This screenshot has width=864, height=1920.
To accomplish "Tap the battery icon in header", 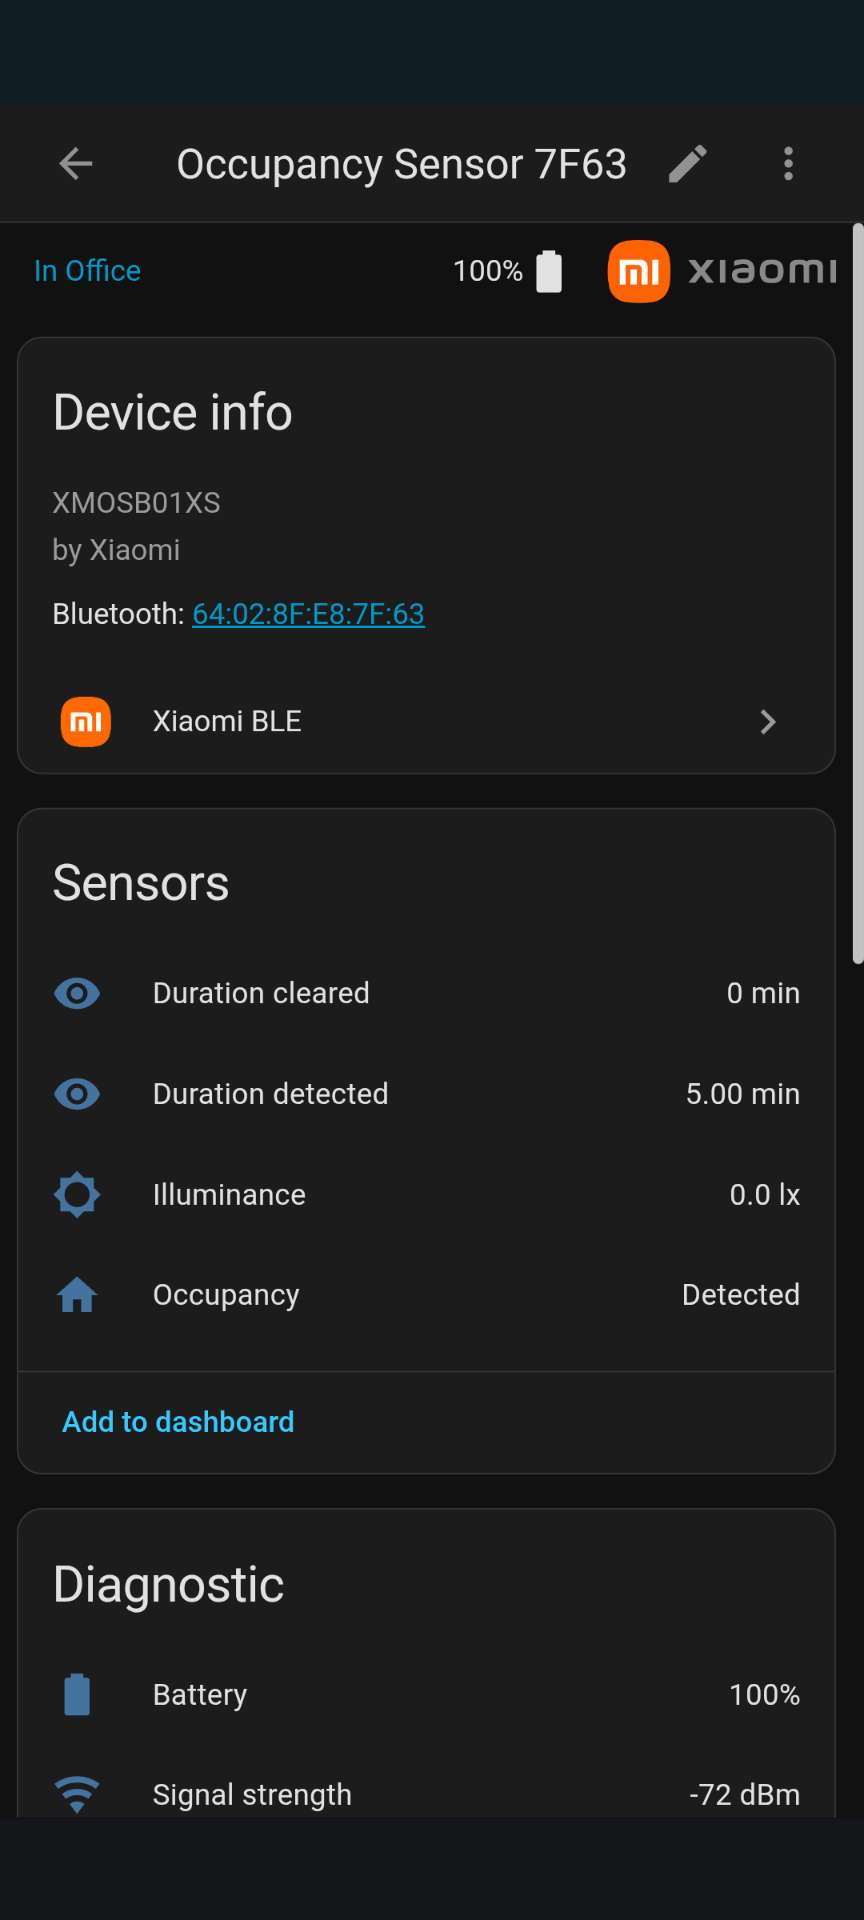I will [x=549, y=271].
